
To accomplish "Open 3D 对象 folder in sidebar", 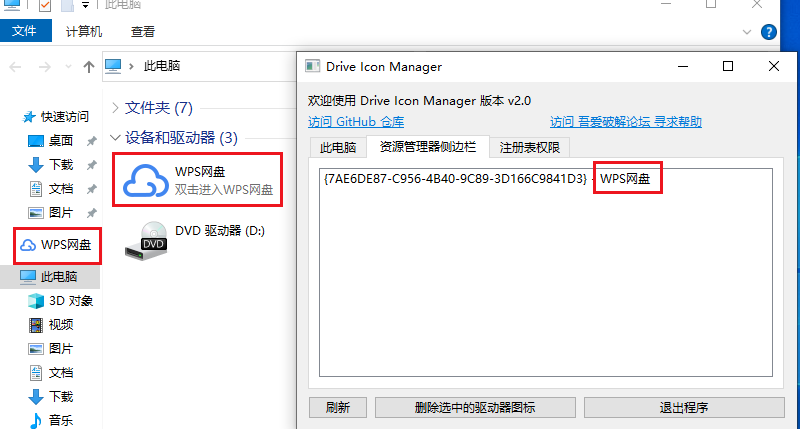I will point(35,300).
